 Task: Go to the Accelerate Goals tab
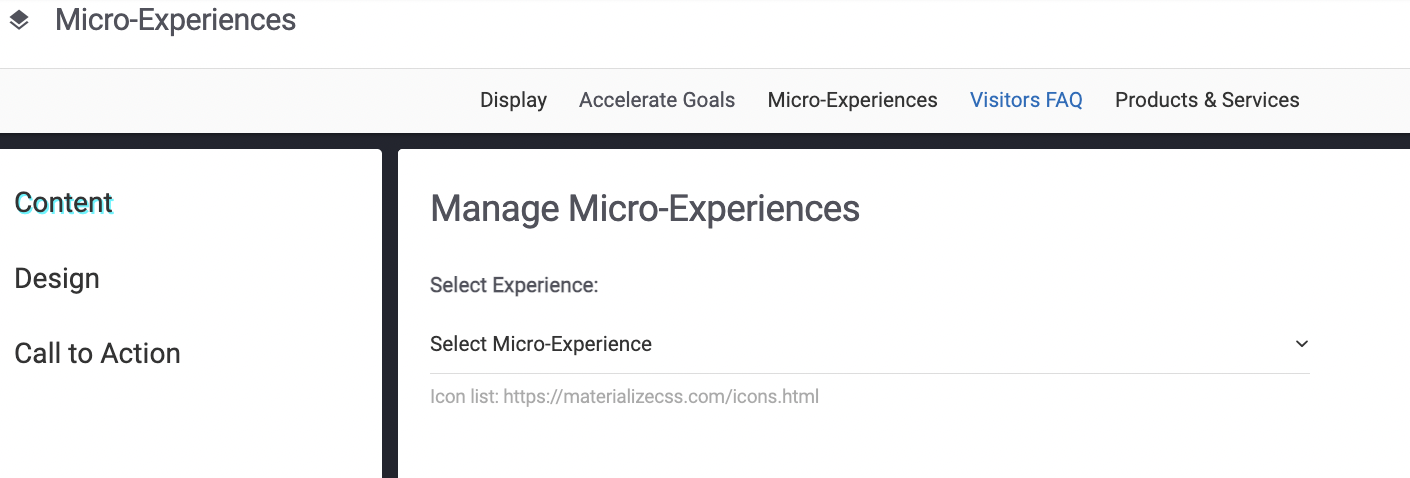(x=657, y=100)
